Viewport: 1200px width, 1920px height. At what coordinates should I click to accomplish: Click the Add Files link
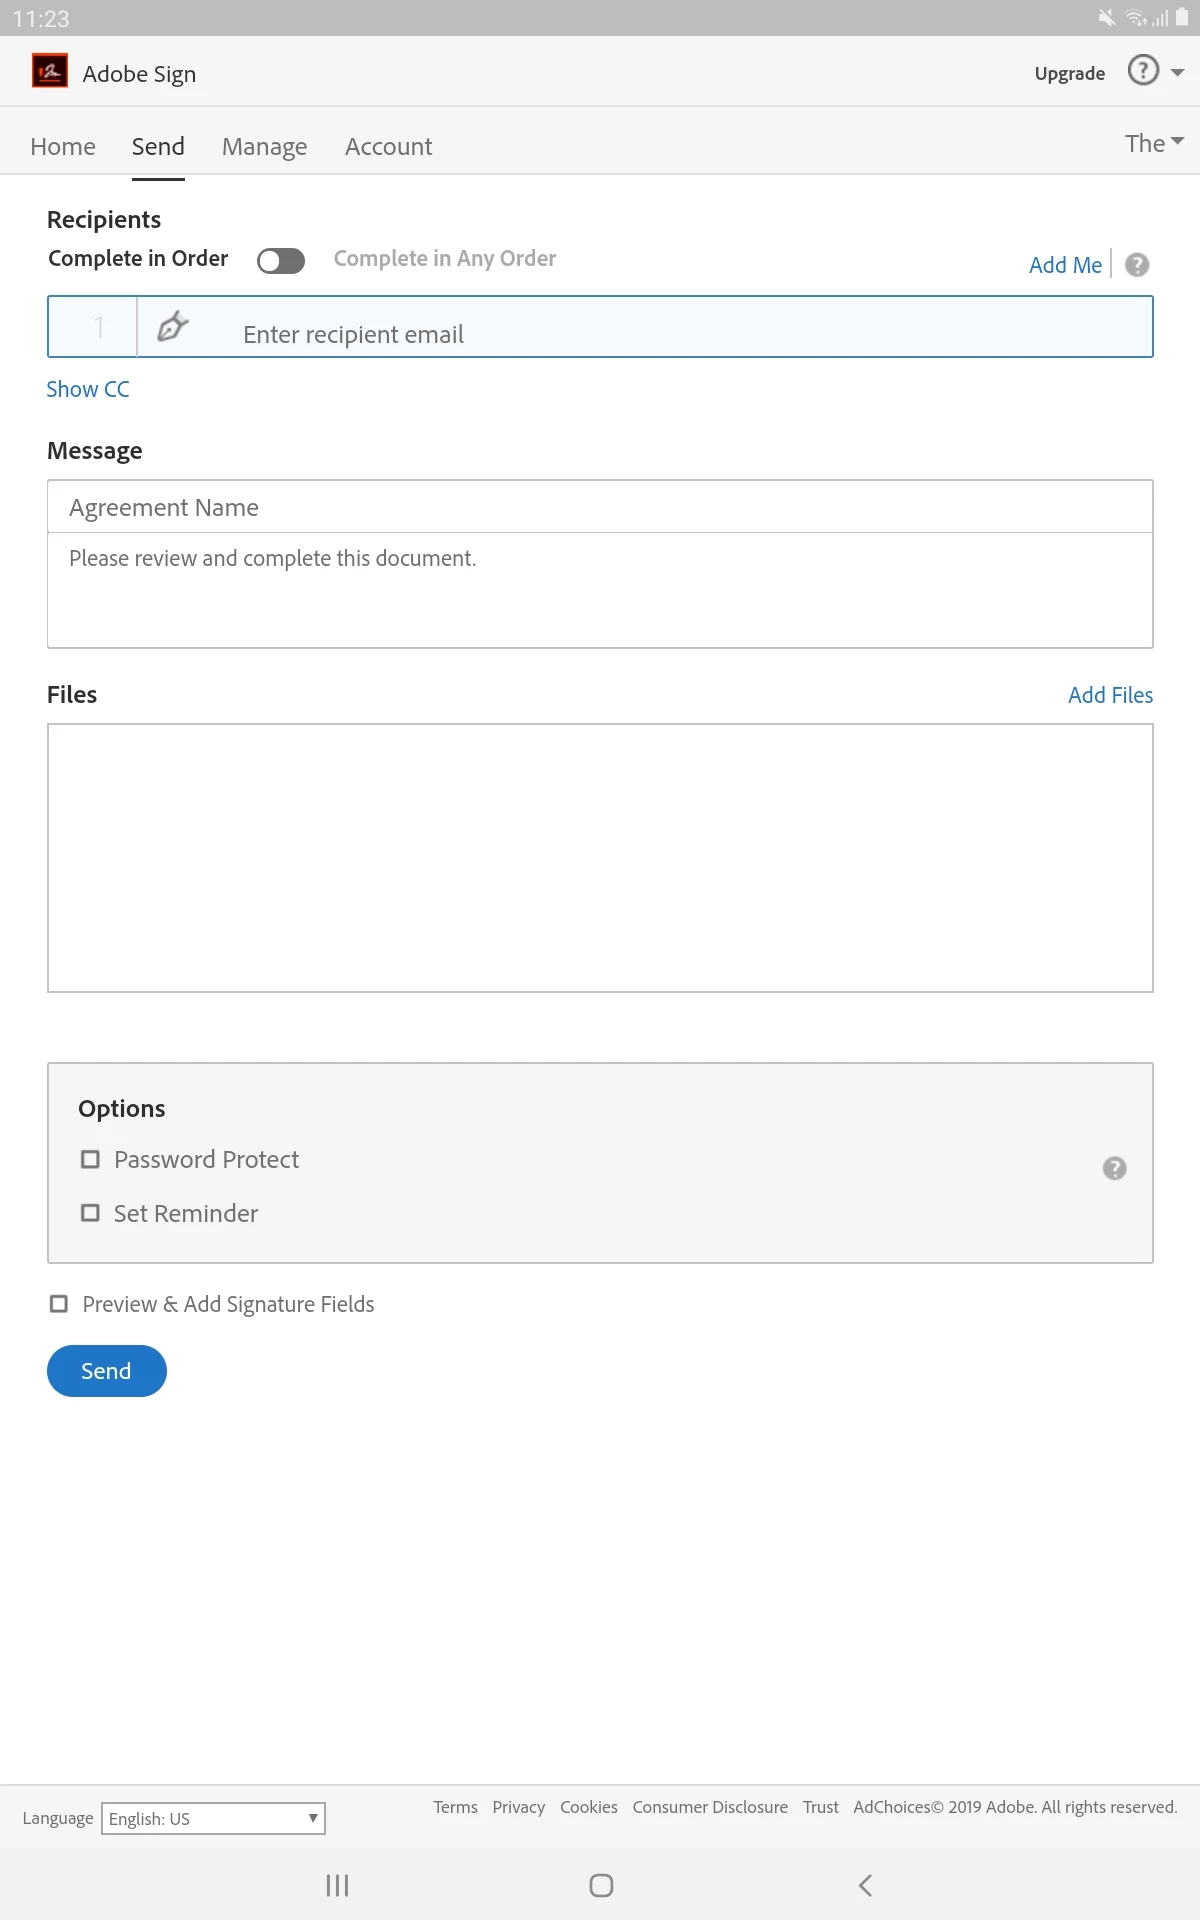tap(1110, 695)
